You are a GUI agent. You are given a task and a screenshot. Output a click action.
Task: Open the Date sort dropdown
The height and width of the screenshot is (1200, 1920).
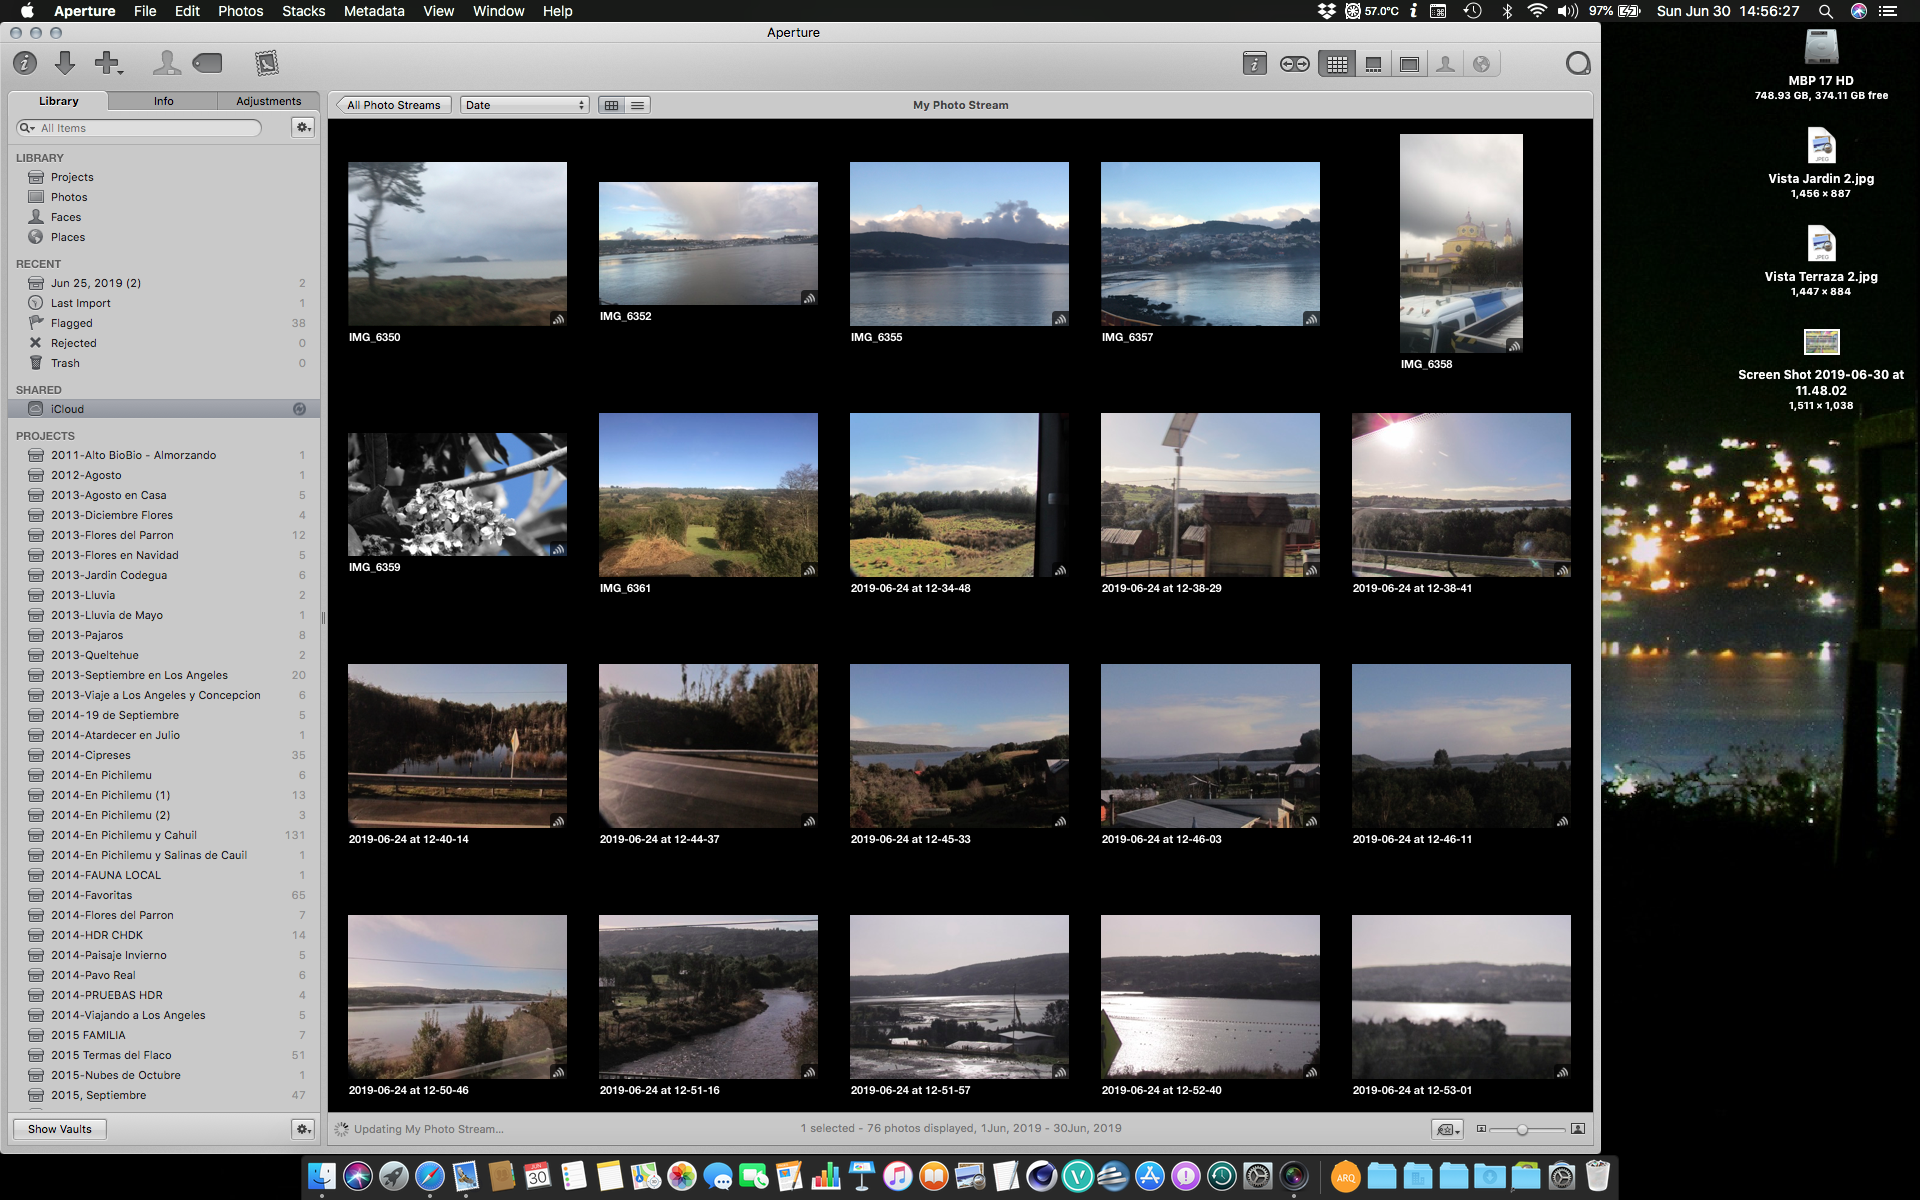pos(524,105)
